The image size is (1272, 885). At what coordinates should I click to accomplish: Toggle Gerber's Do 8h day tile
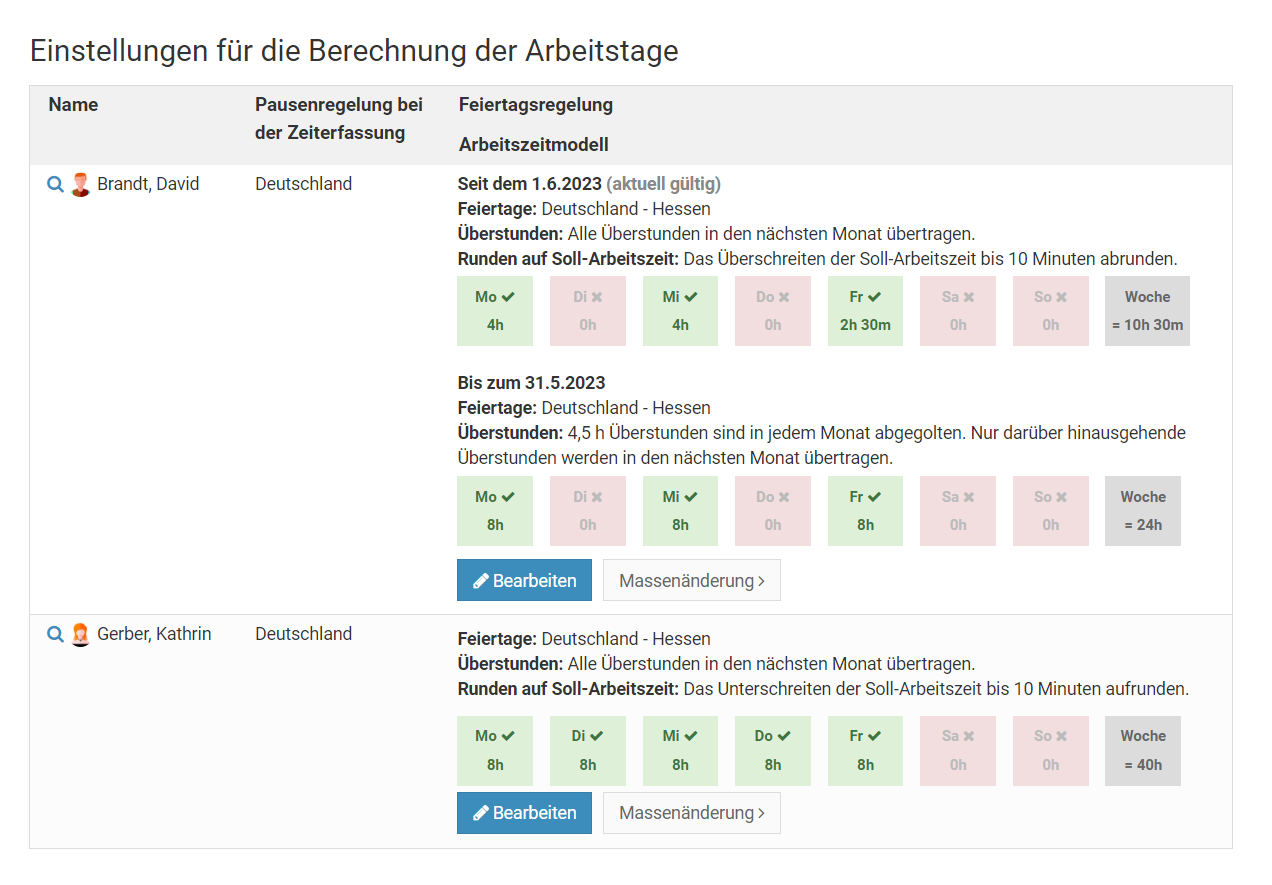773,751
